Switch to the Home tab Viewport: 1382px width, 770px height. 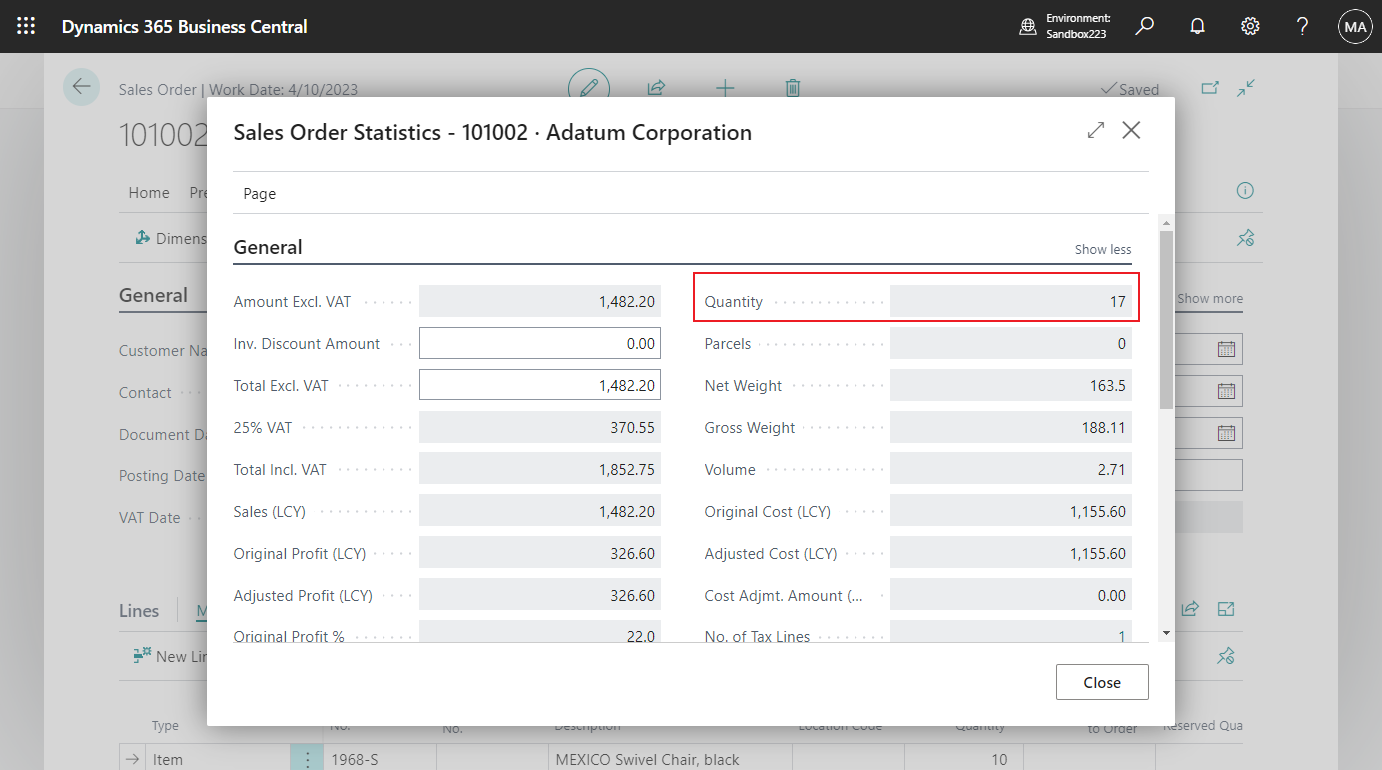(148, 192)
